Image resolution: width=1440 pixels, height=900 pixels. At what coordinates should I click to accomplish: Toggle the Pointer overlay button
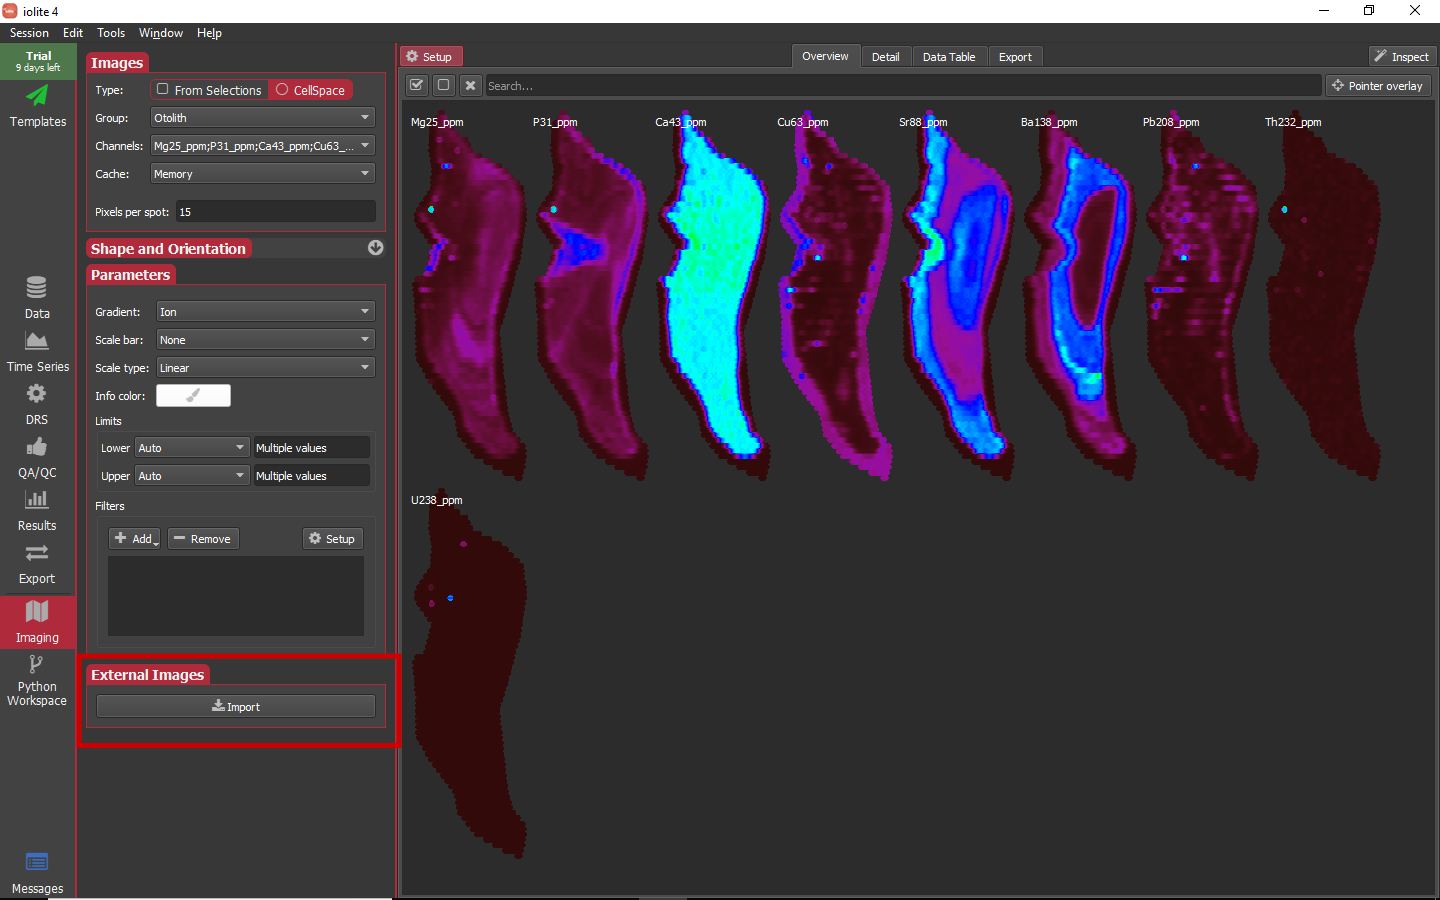(x=1378, y=86)
